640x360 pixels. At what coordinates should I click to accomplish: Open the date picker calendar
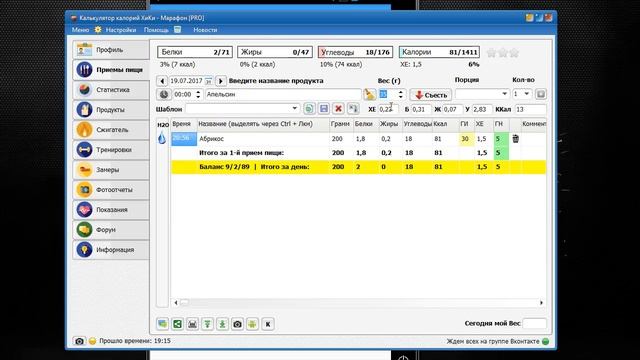click(208, 81)
